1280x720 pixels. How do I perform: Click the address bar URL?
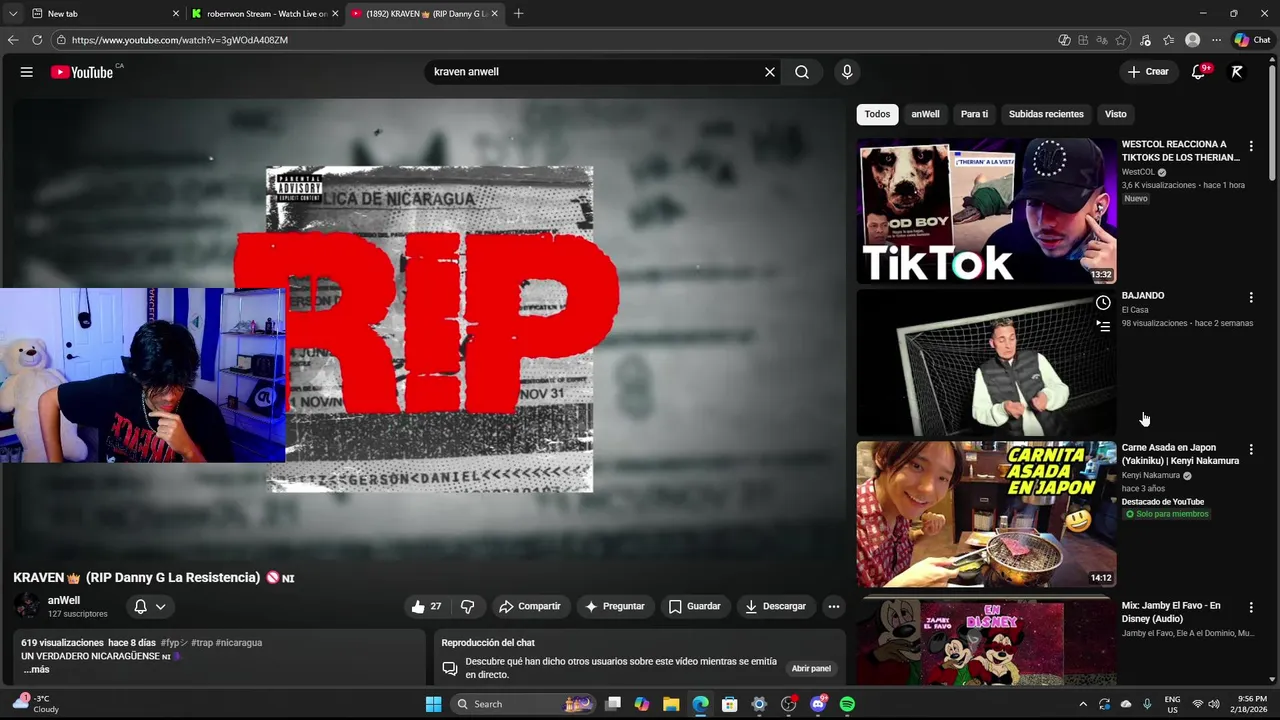[x=180, y=40]
